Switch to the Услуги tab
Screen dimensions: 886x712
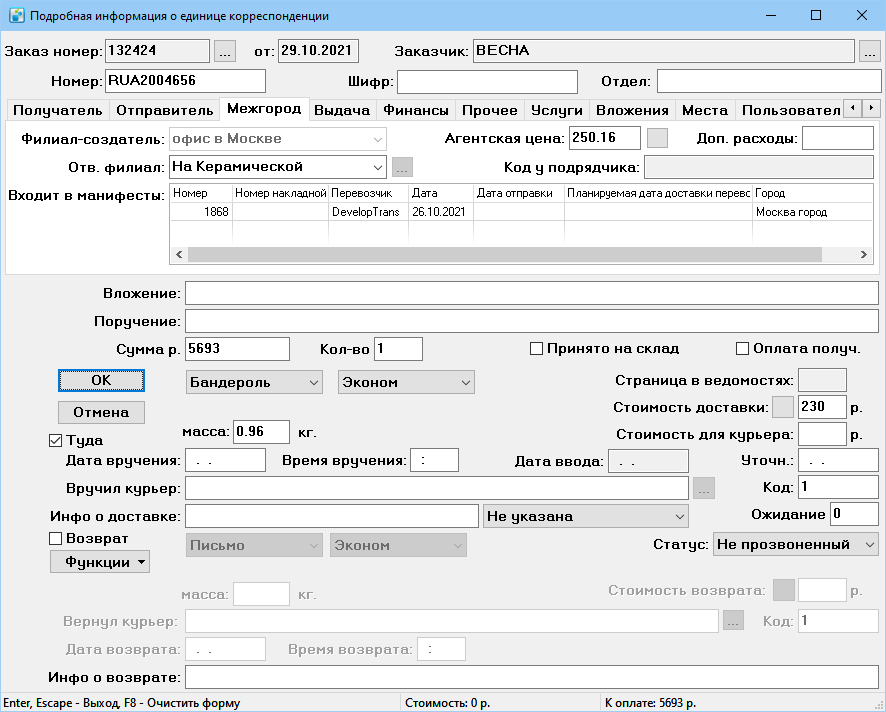click(x=557, y=110)
